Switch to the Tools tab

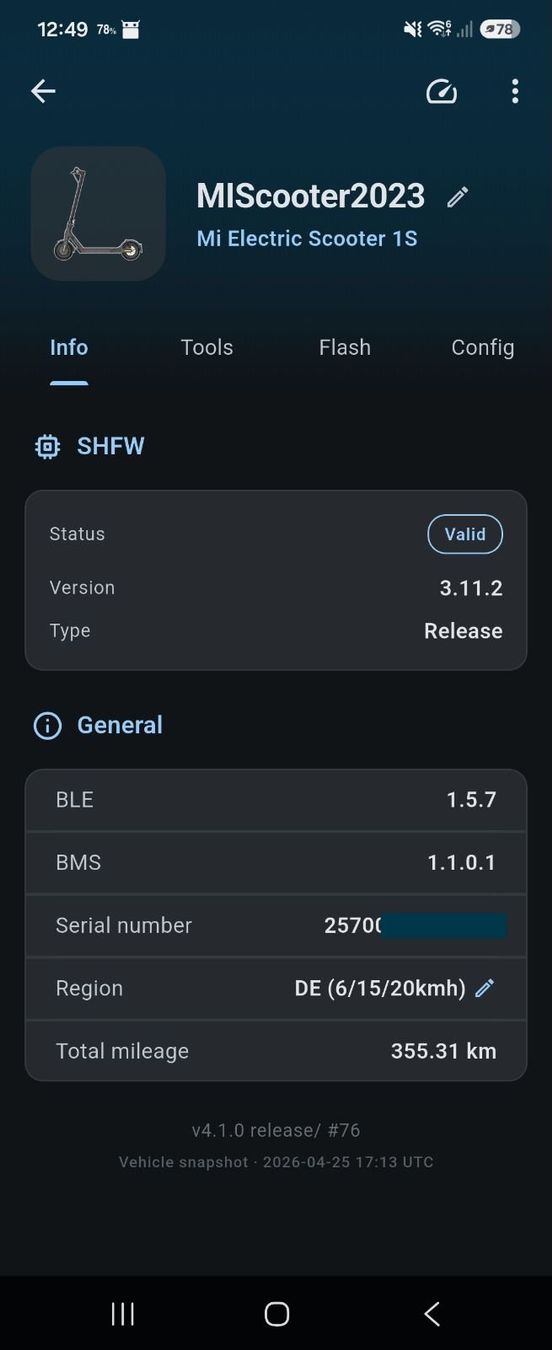[x=207, y=347]
